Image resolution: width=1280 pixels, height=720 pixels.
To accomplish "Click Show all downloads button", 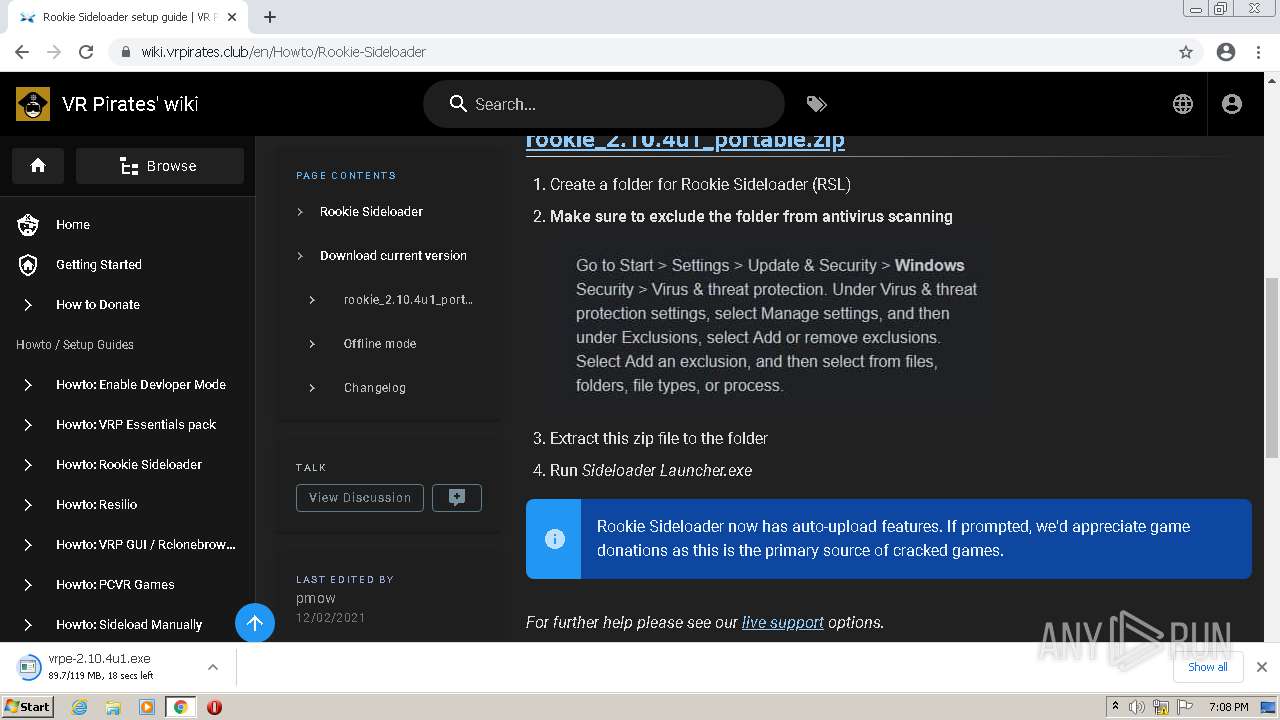I will coord(1207,667).
